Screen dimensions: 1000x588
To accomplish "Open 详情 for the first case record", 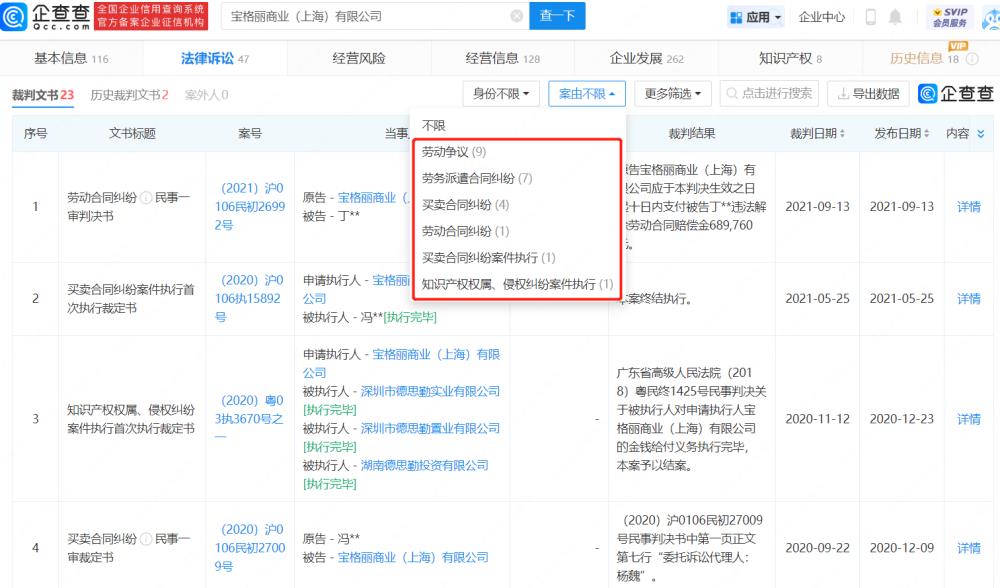I will 967,207.
